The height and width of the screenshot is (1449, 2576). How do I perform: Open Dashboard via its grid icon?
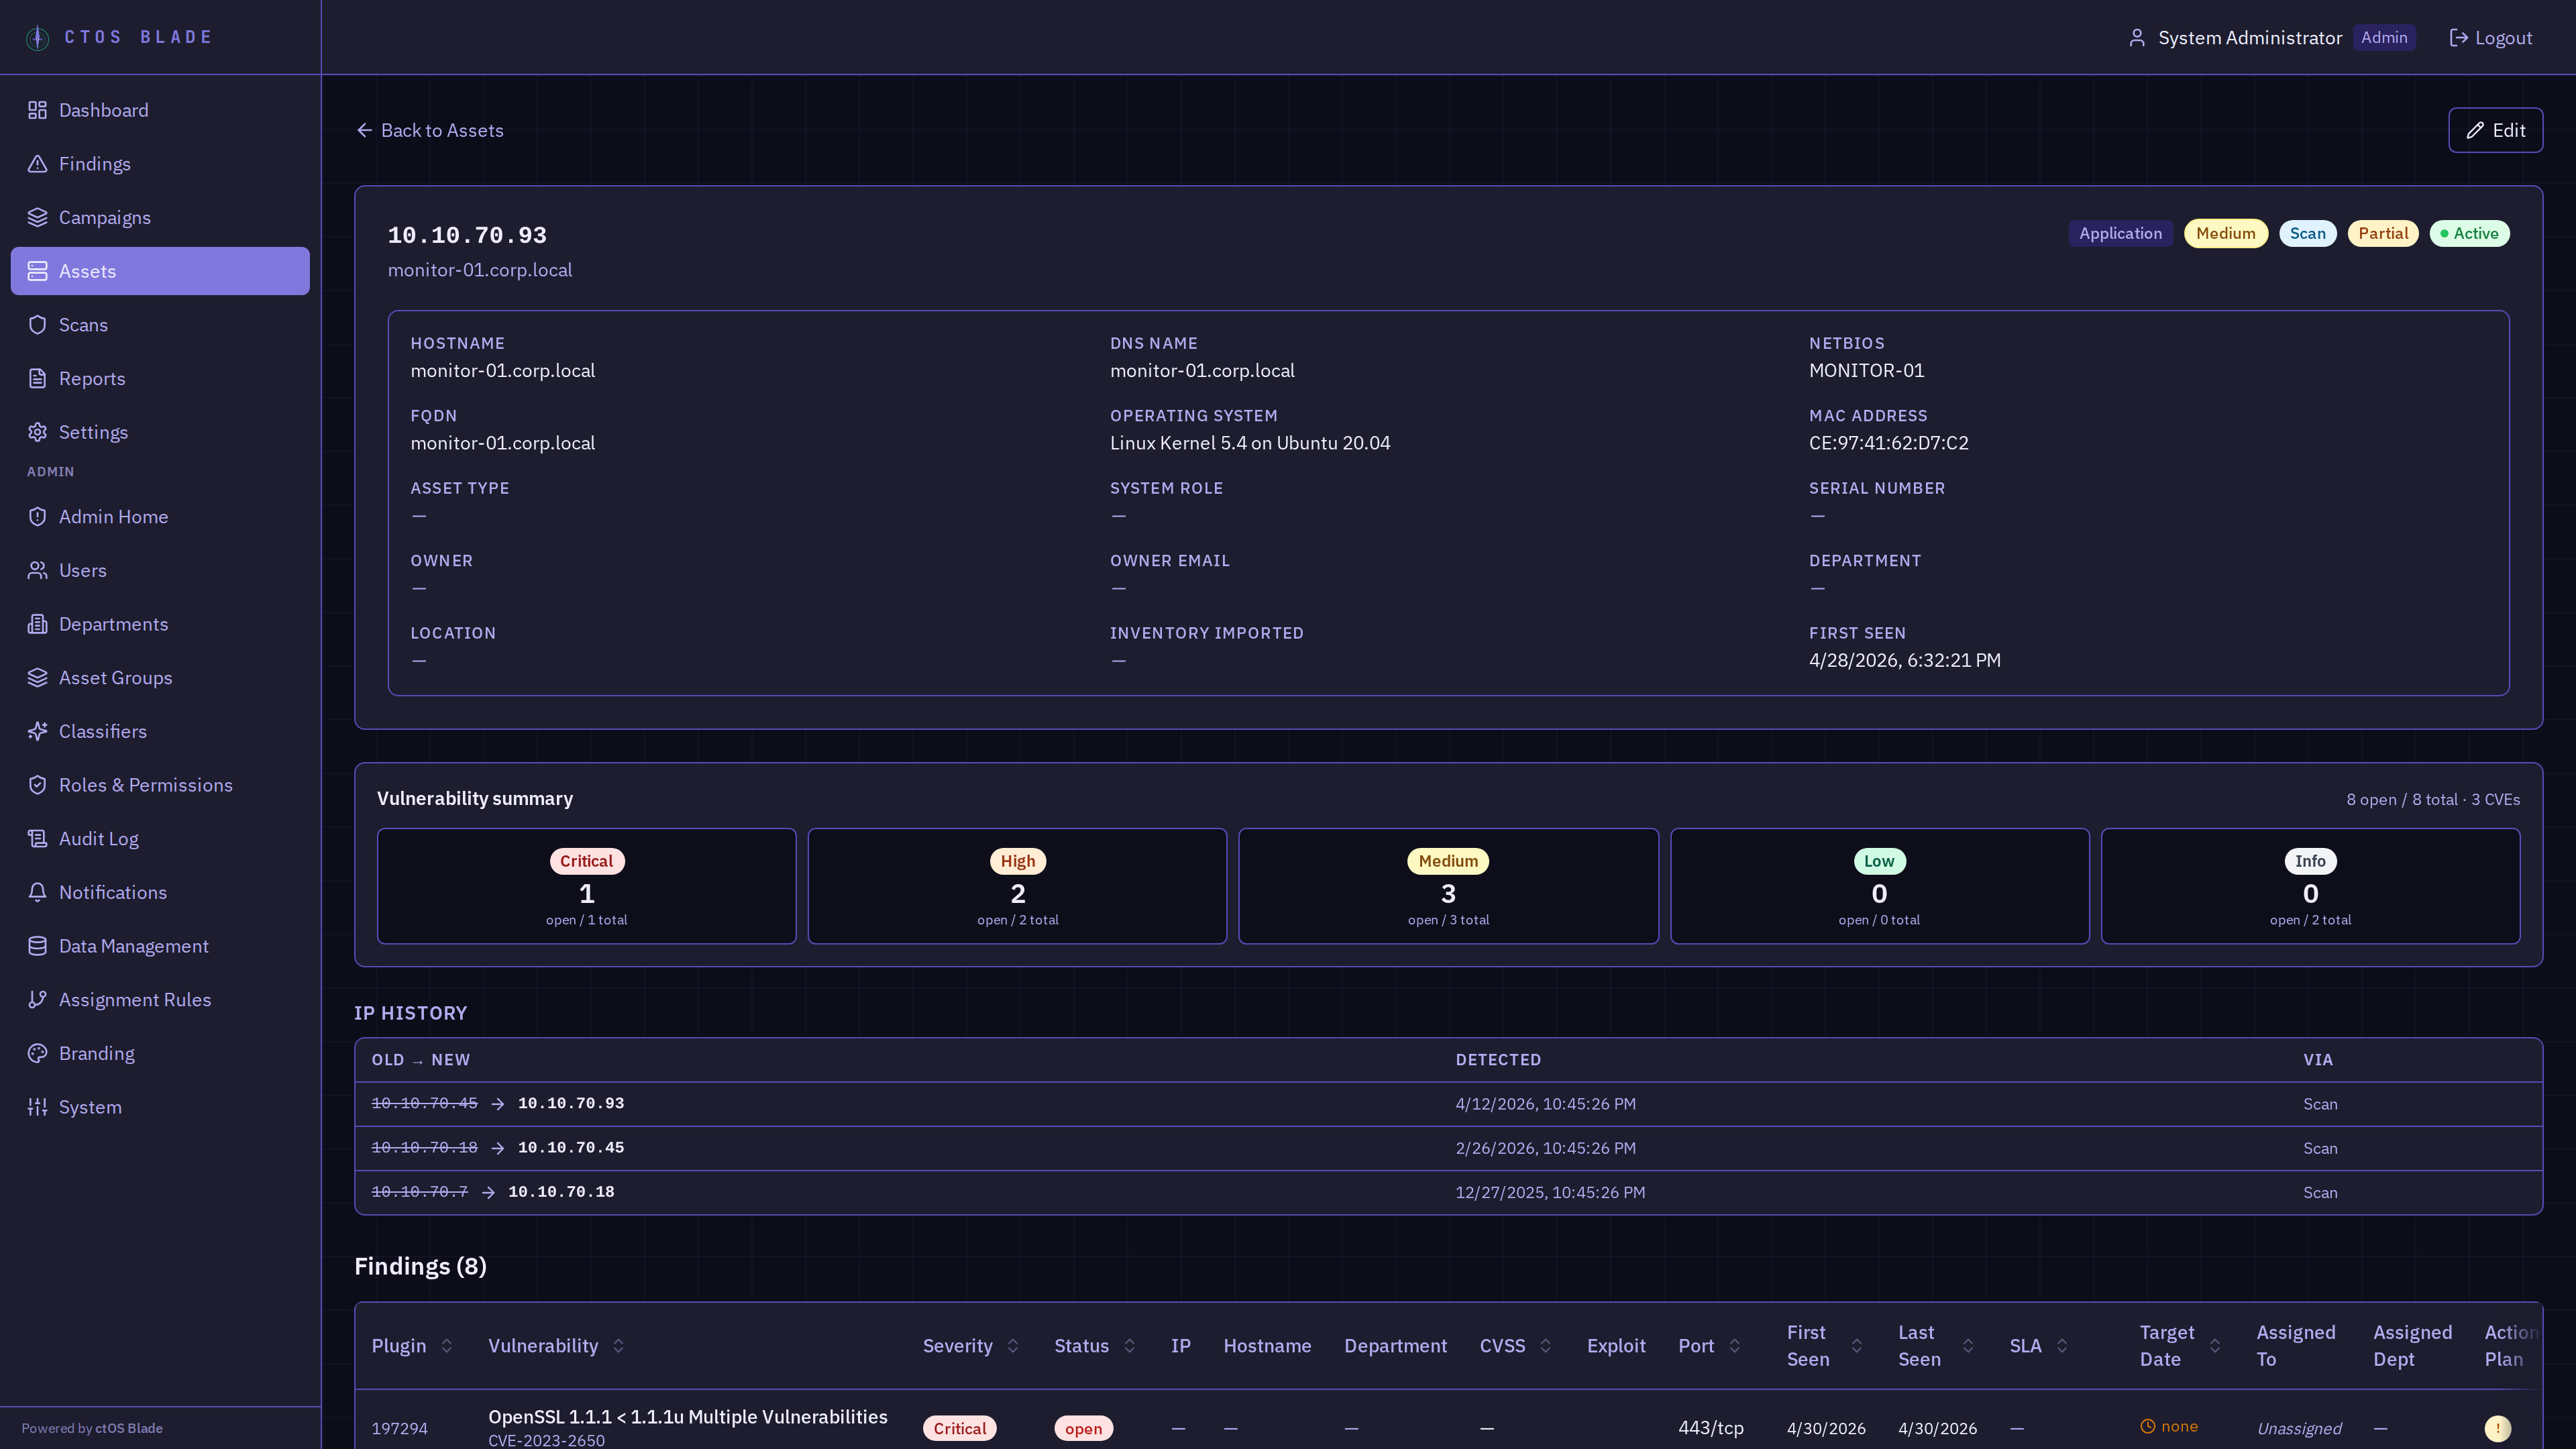coord(37,110)
